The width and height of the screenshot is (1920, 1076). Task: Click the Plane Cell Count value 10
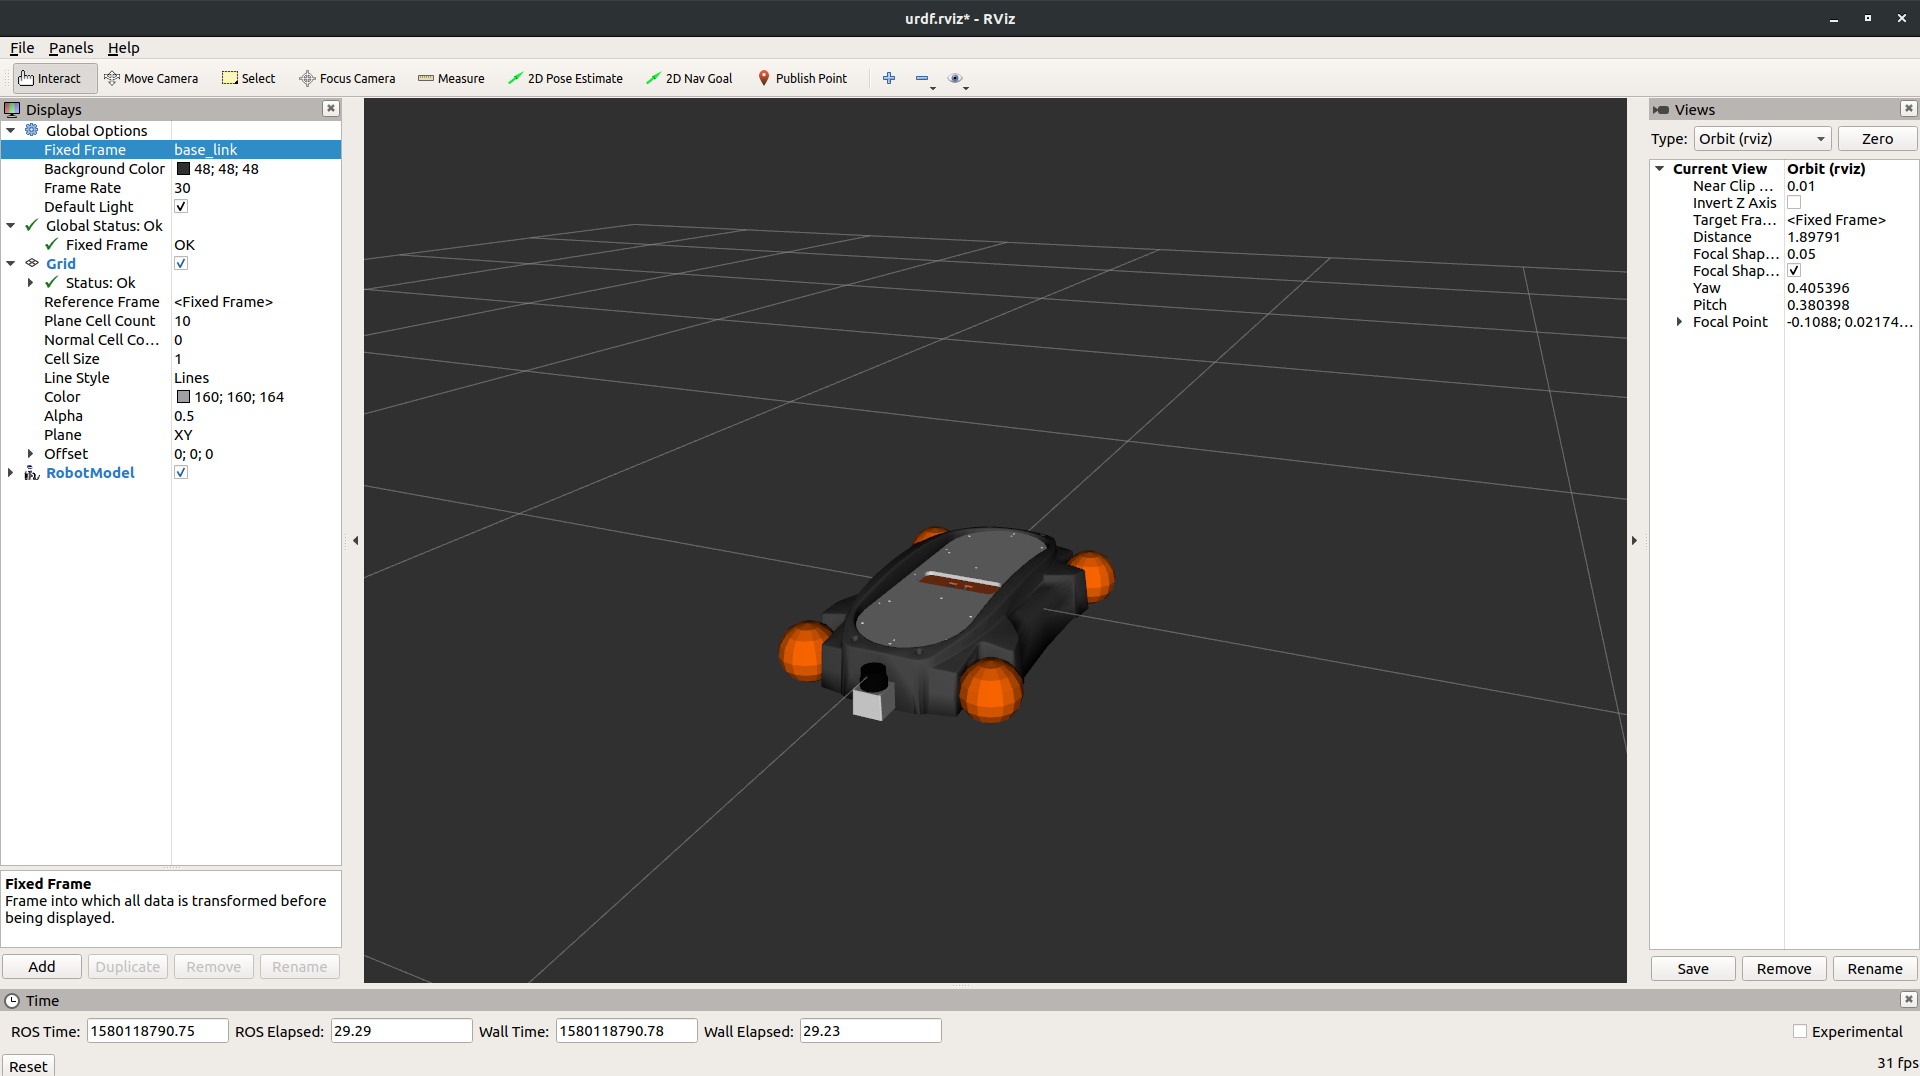click(182, 320)
